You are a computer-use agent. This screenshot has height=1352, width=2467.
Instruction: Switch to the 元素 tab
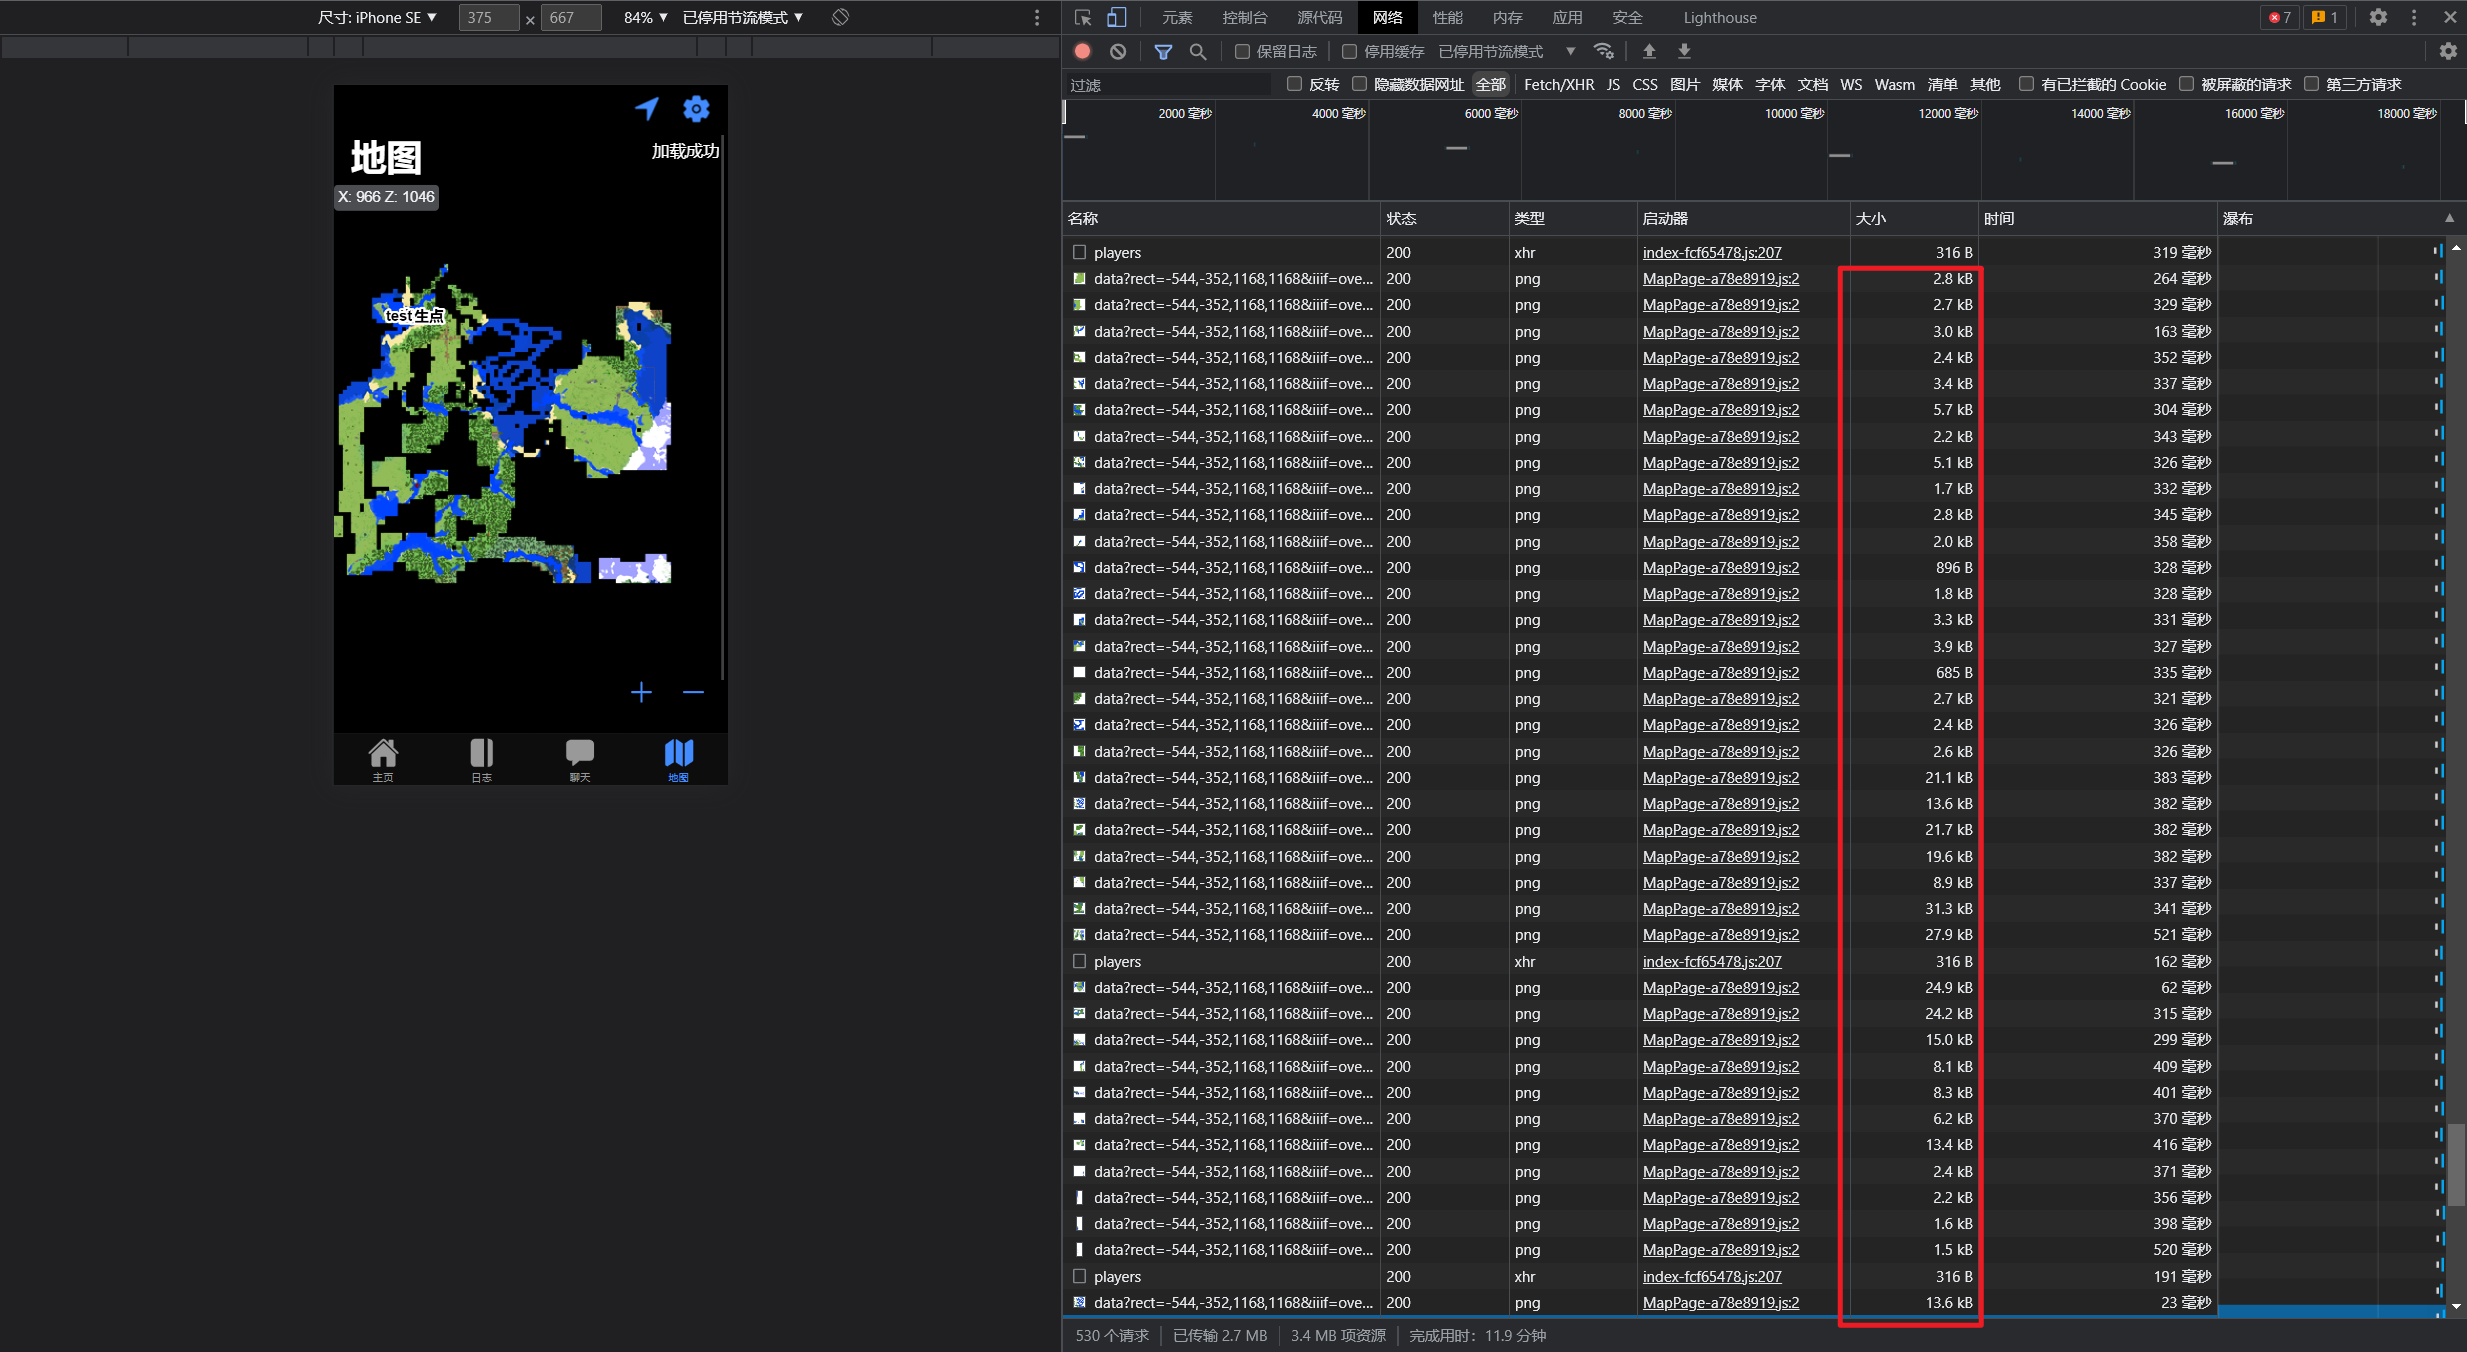[1177, 17]
